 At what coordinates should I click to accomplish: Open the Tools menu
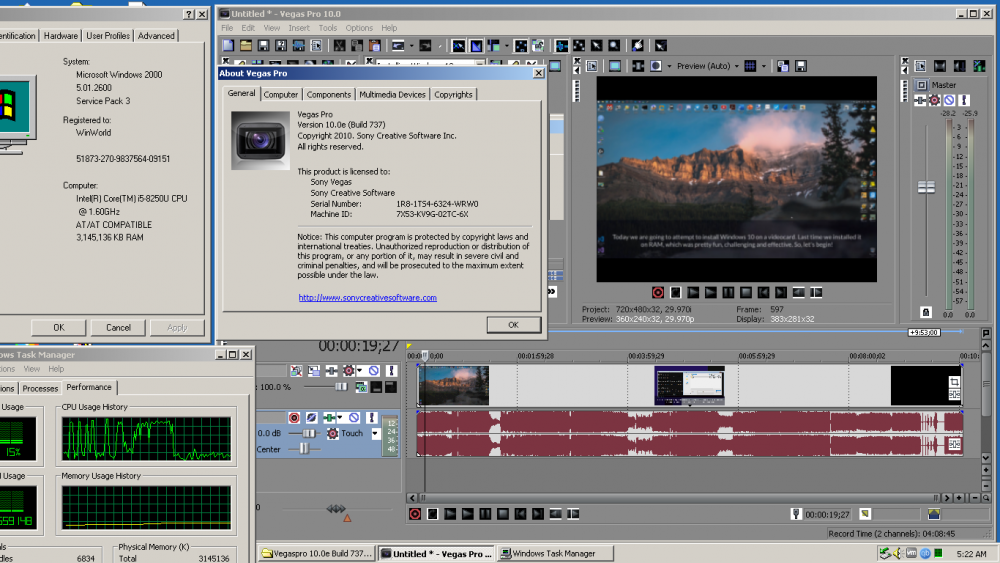pyautogui.click(x=327, y=28)
